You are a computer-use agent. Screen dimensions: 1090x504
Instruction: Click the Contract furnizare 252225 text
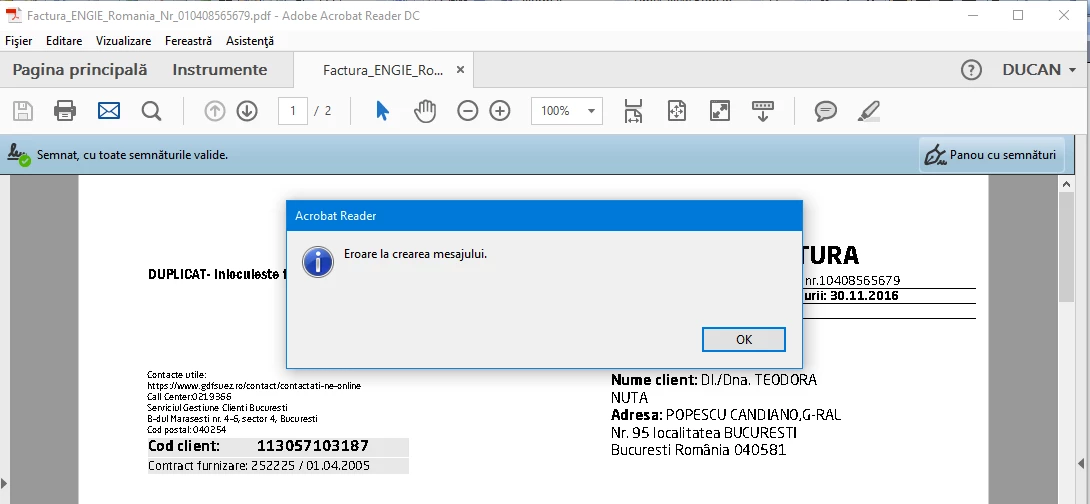click(x=259, y=466)
